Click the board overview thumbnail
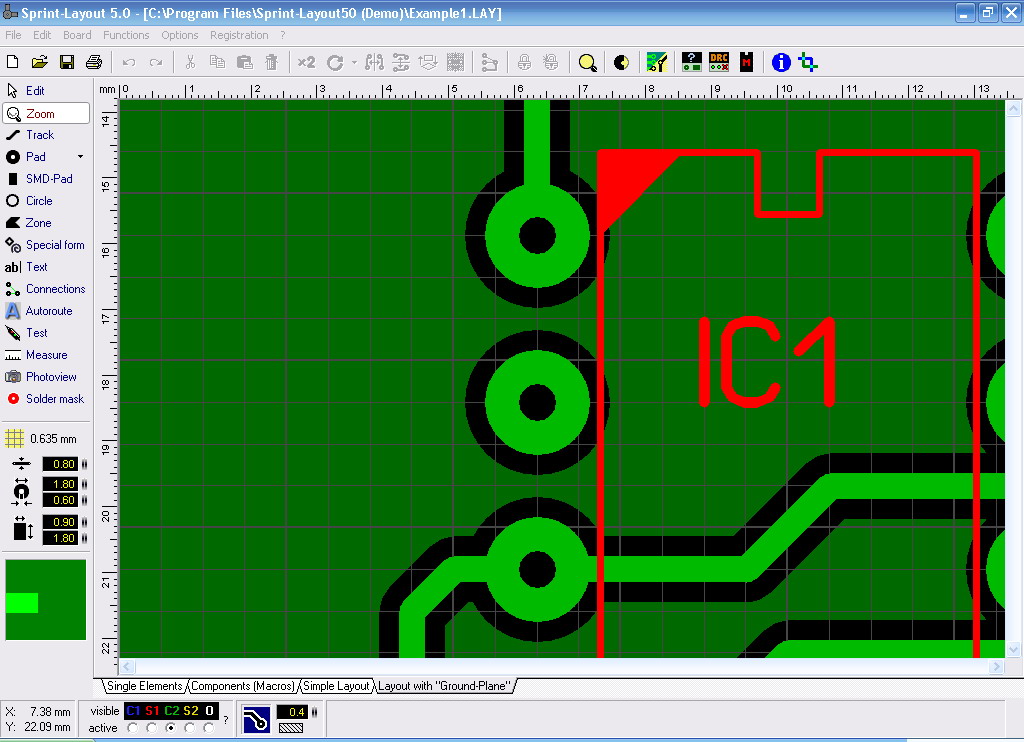This screenshot has width=1024, height=742. point(46,600)
